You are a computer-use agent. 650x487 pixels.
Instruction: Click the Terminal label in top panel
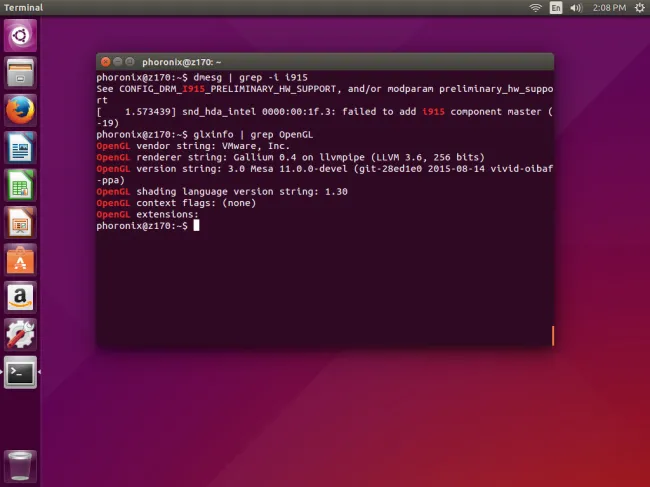click(x=24, y=7)
